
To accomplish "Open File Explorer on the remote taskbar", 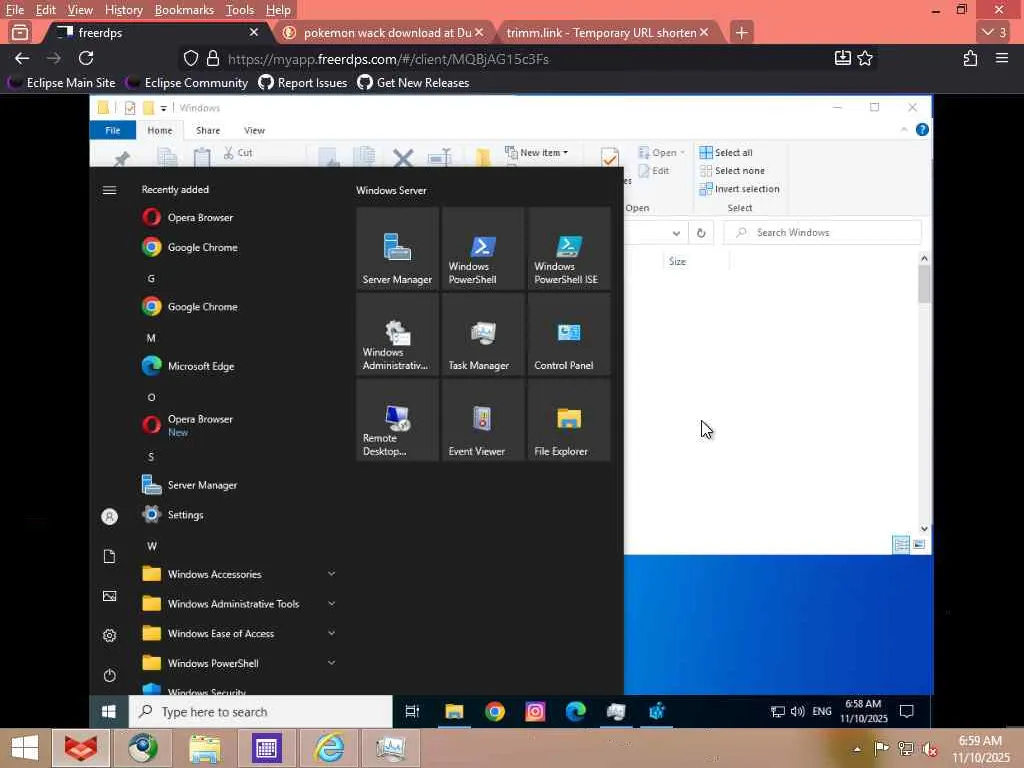I will coord(454,711).
